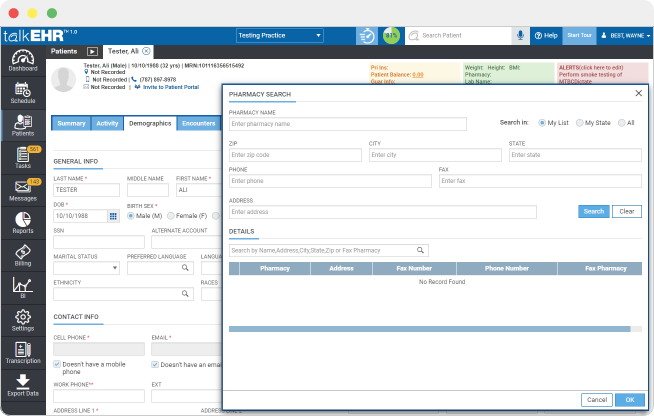The height and width of the screenshot is (416, 654).
Task: Go to Tasks in the sidebar
Action: [22, 157]
